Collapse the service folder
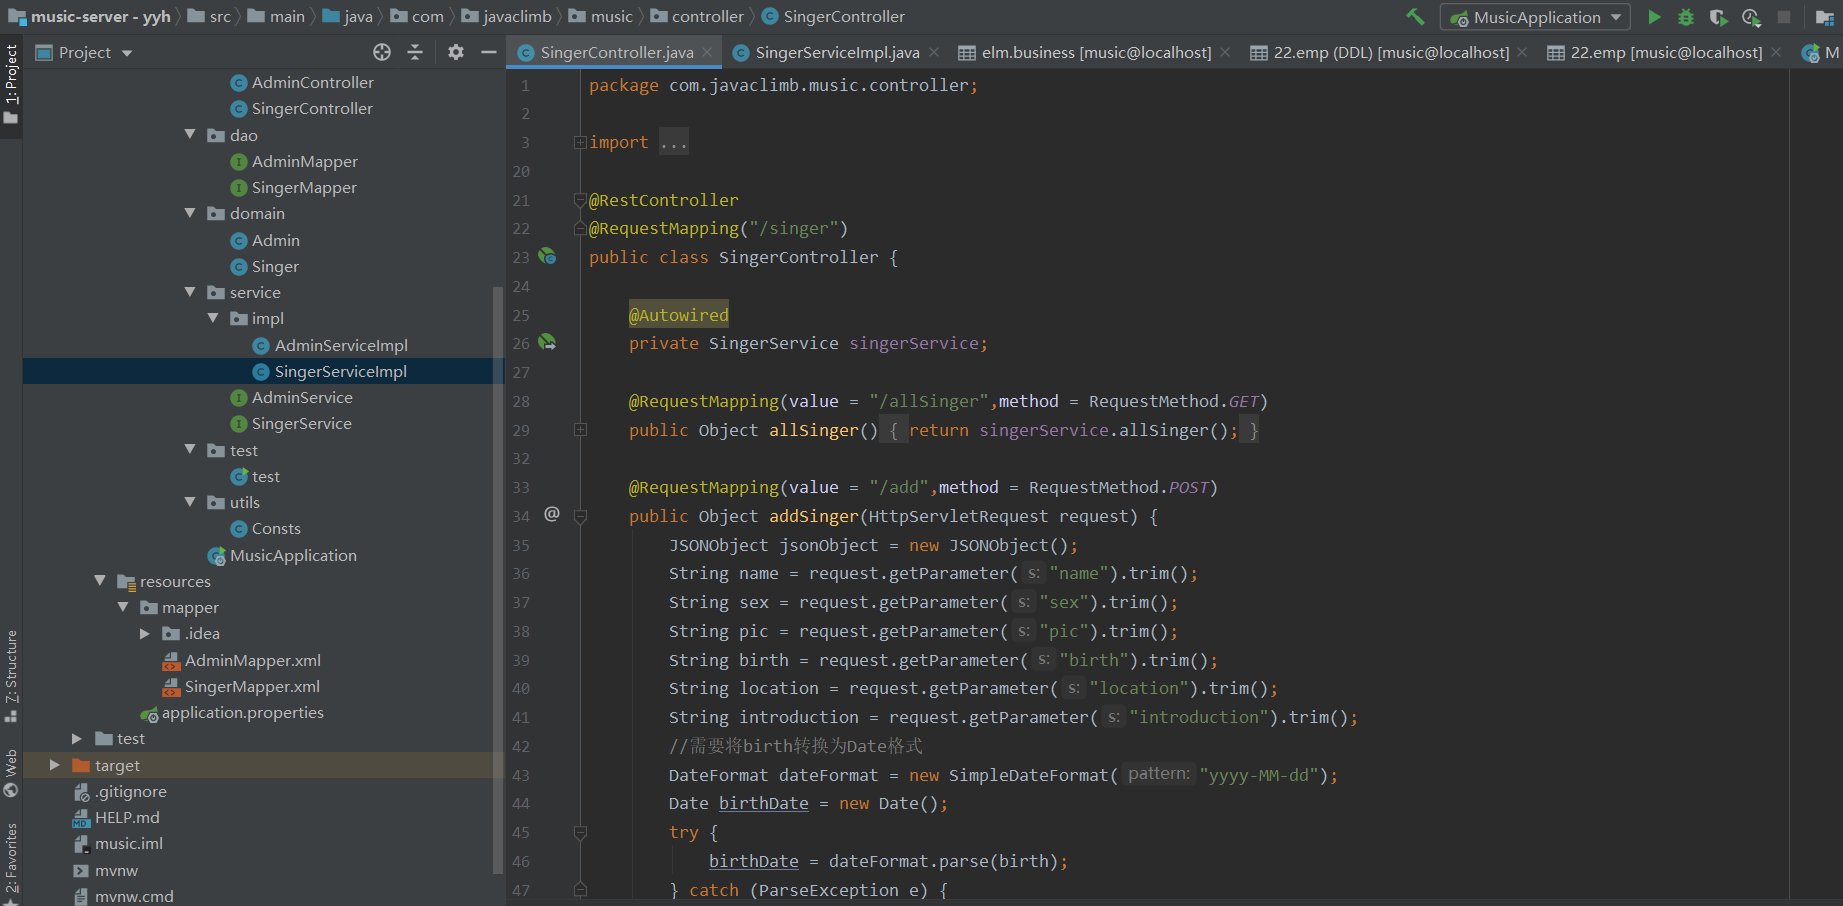Image resolution: width=1843 pixels, height=906 pixels. coord(190,292)
